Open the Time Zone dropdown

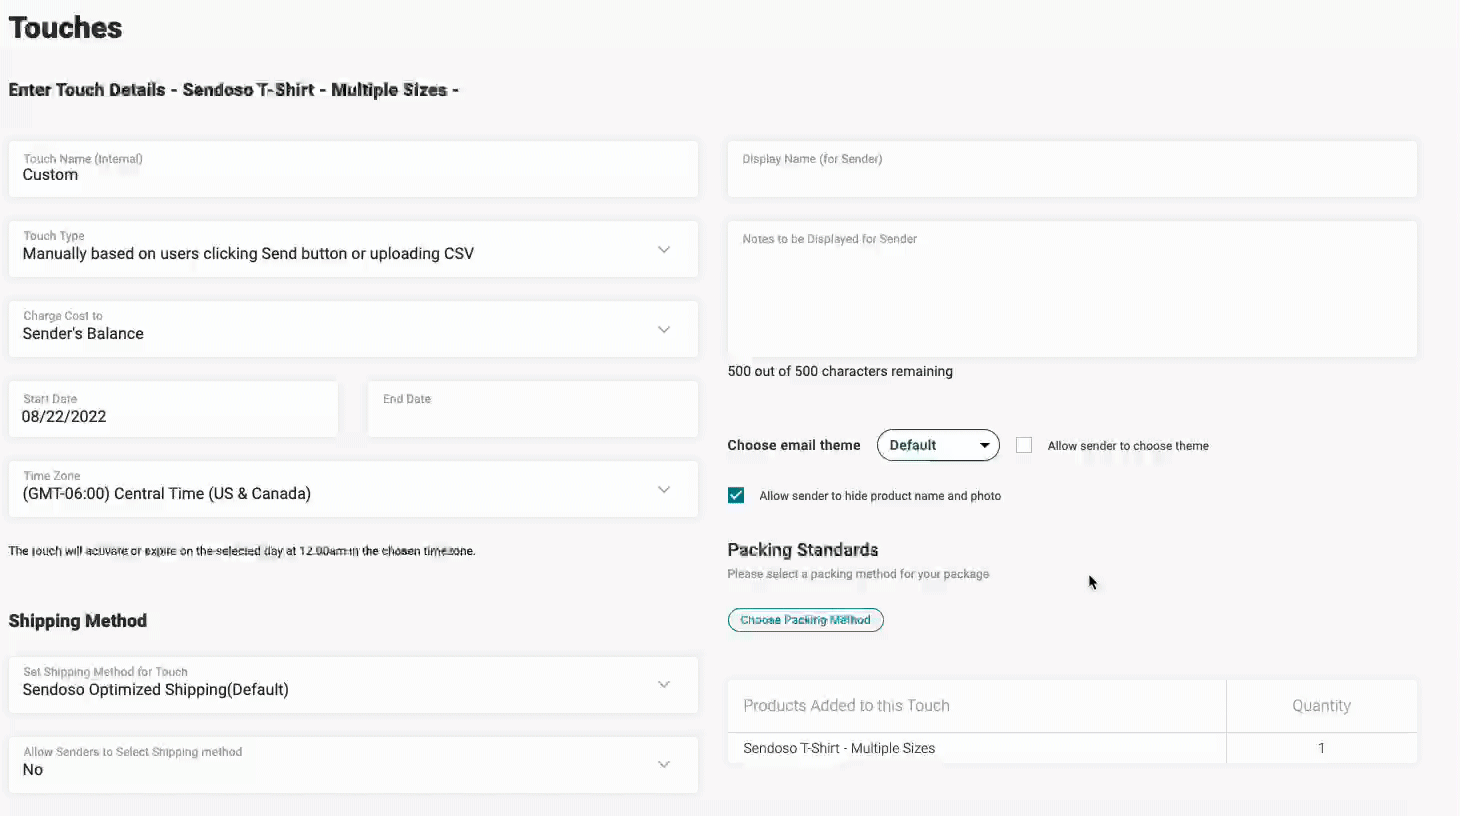coord(353,489)
